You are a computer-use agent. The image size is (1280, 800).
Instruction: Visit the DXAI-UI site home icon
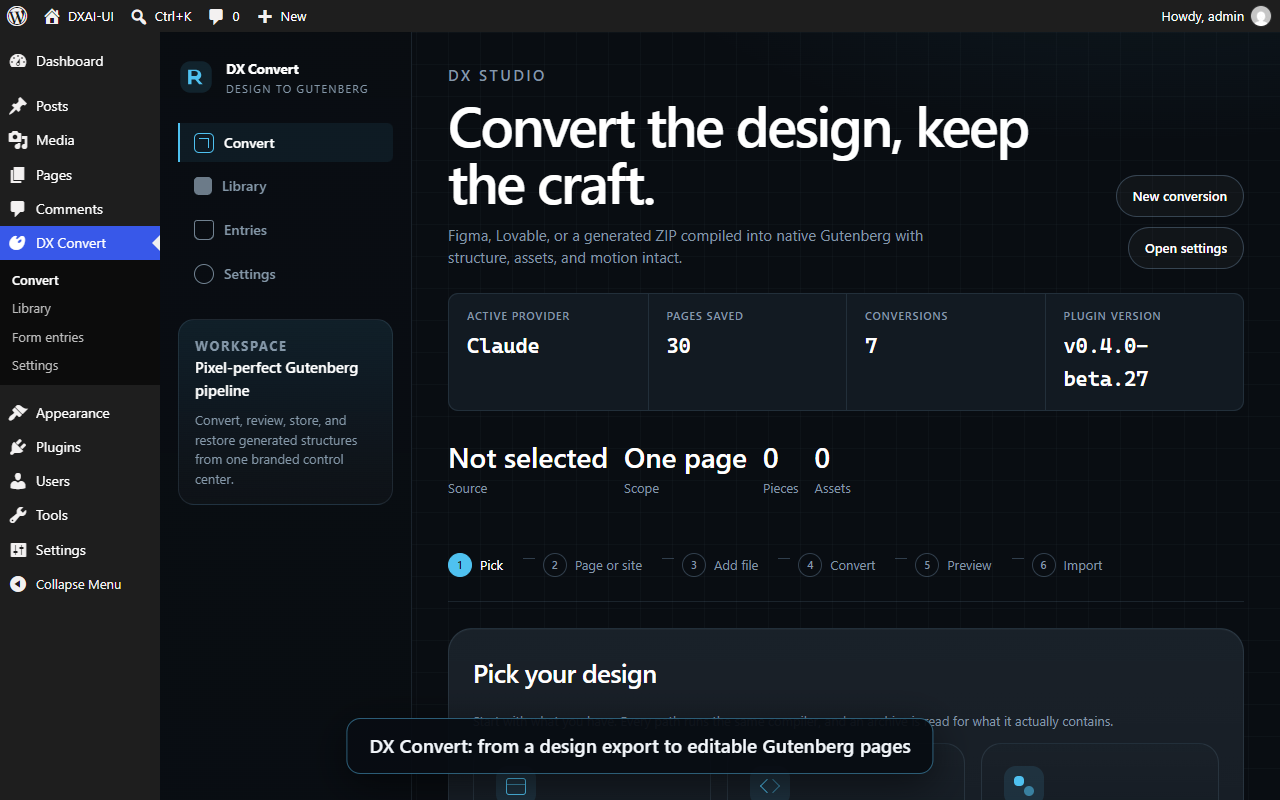pos(52,16)
